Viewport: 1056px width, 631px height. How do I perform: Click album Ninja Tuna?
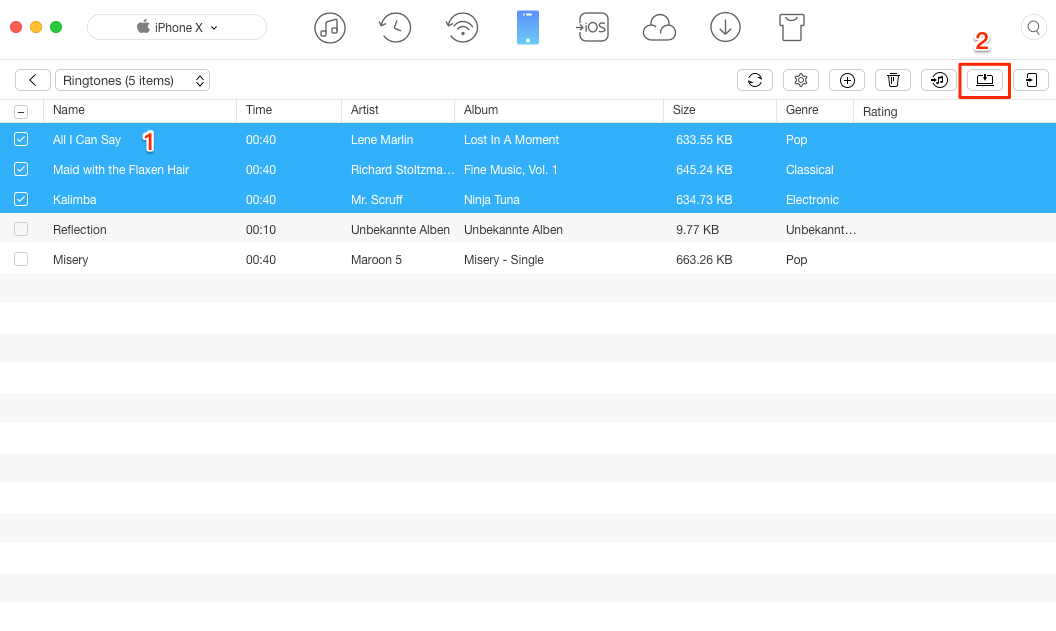point(492,200)
